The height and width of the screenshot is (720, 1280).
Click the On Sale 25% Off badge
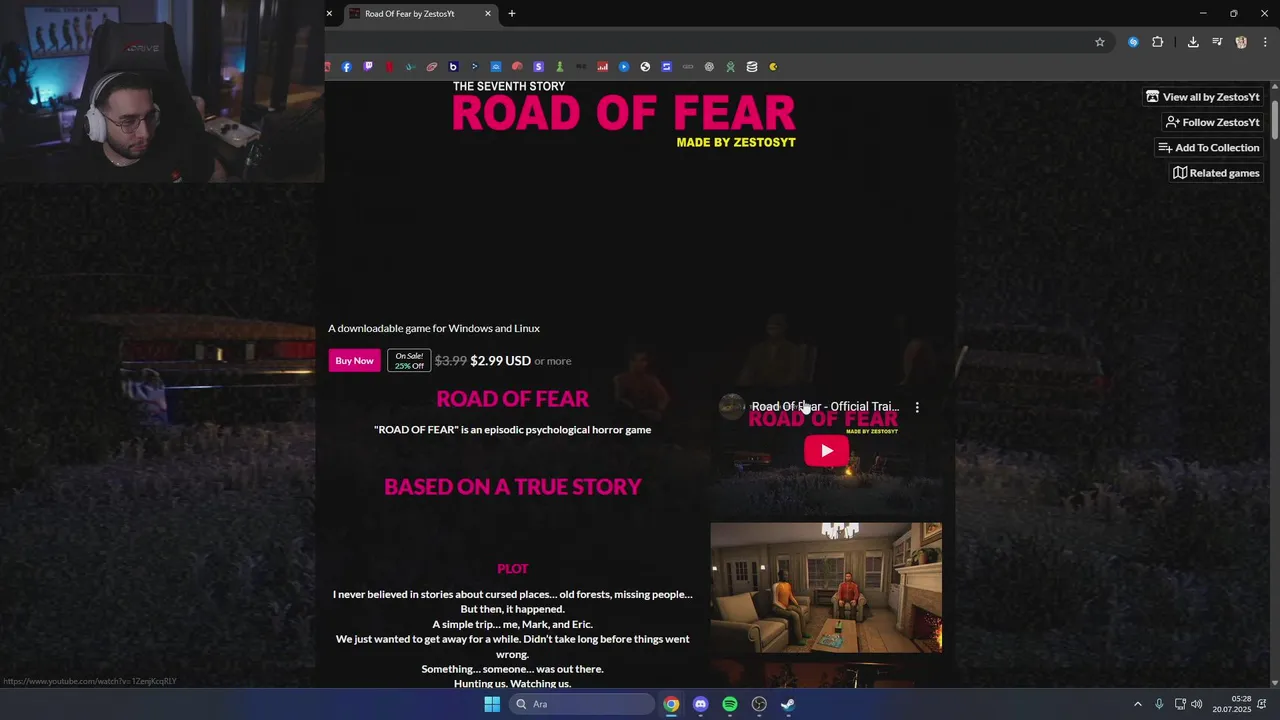point(409,361)
